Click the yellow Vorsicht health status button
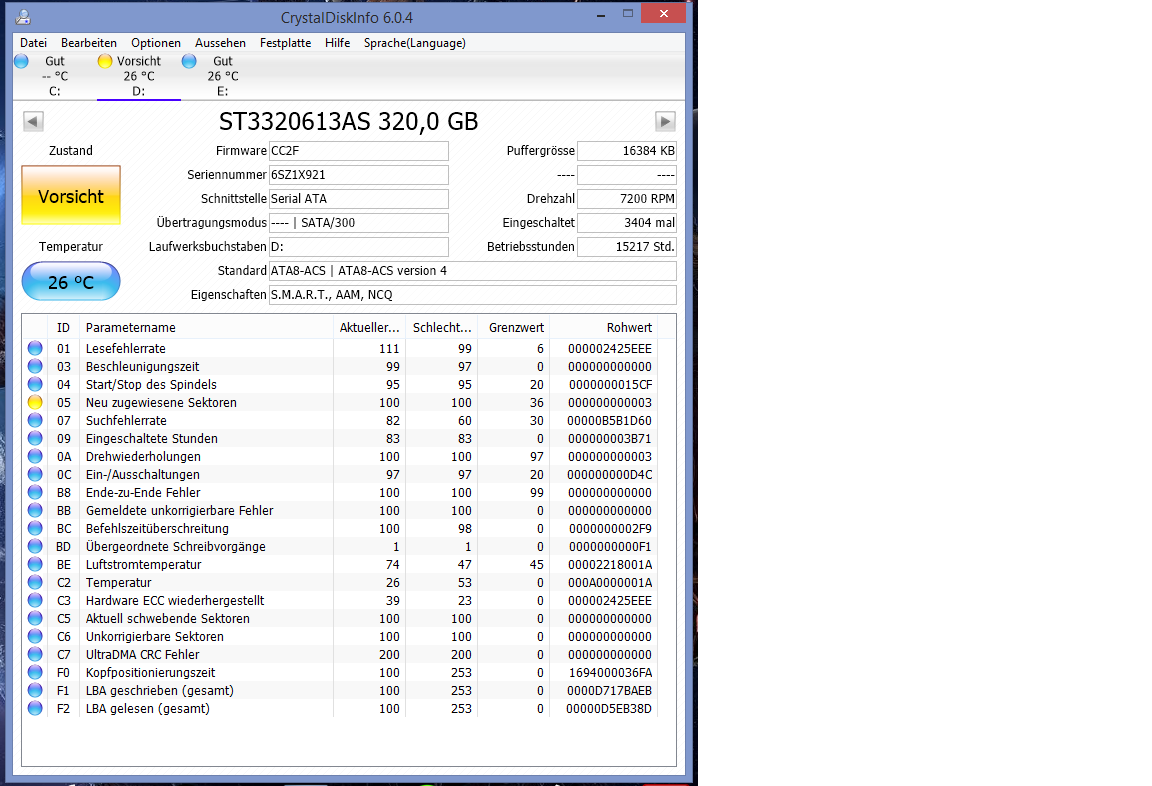1152x786 pixels. coord(71,195)
